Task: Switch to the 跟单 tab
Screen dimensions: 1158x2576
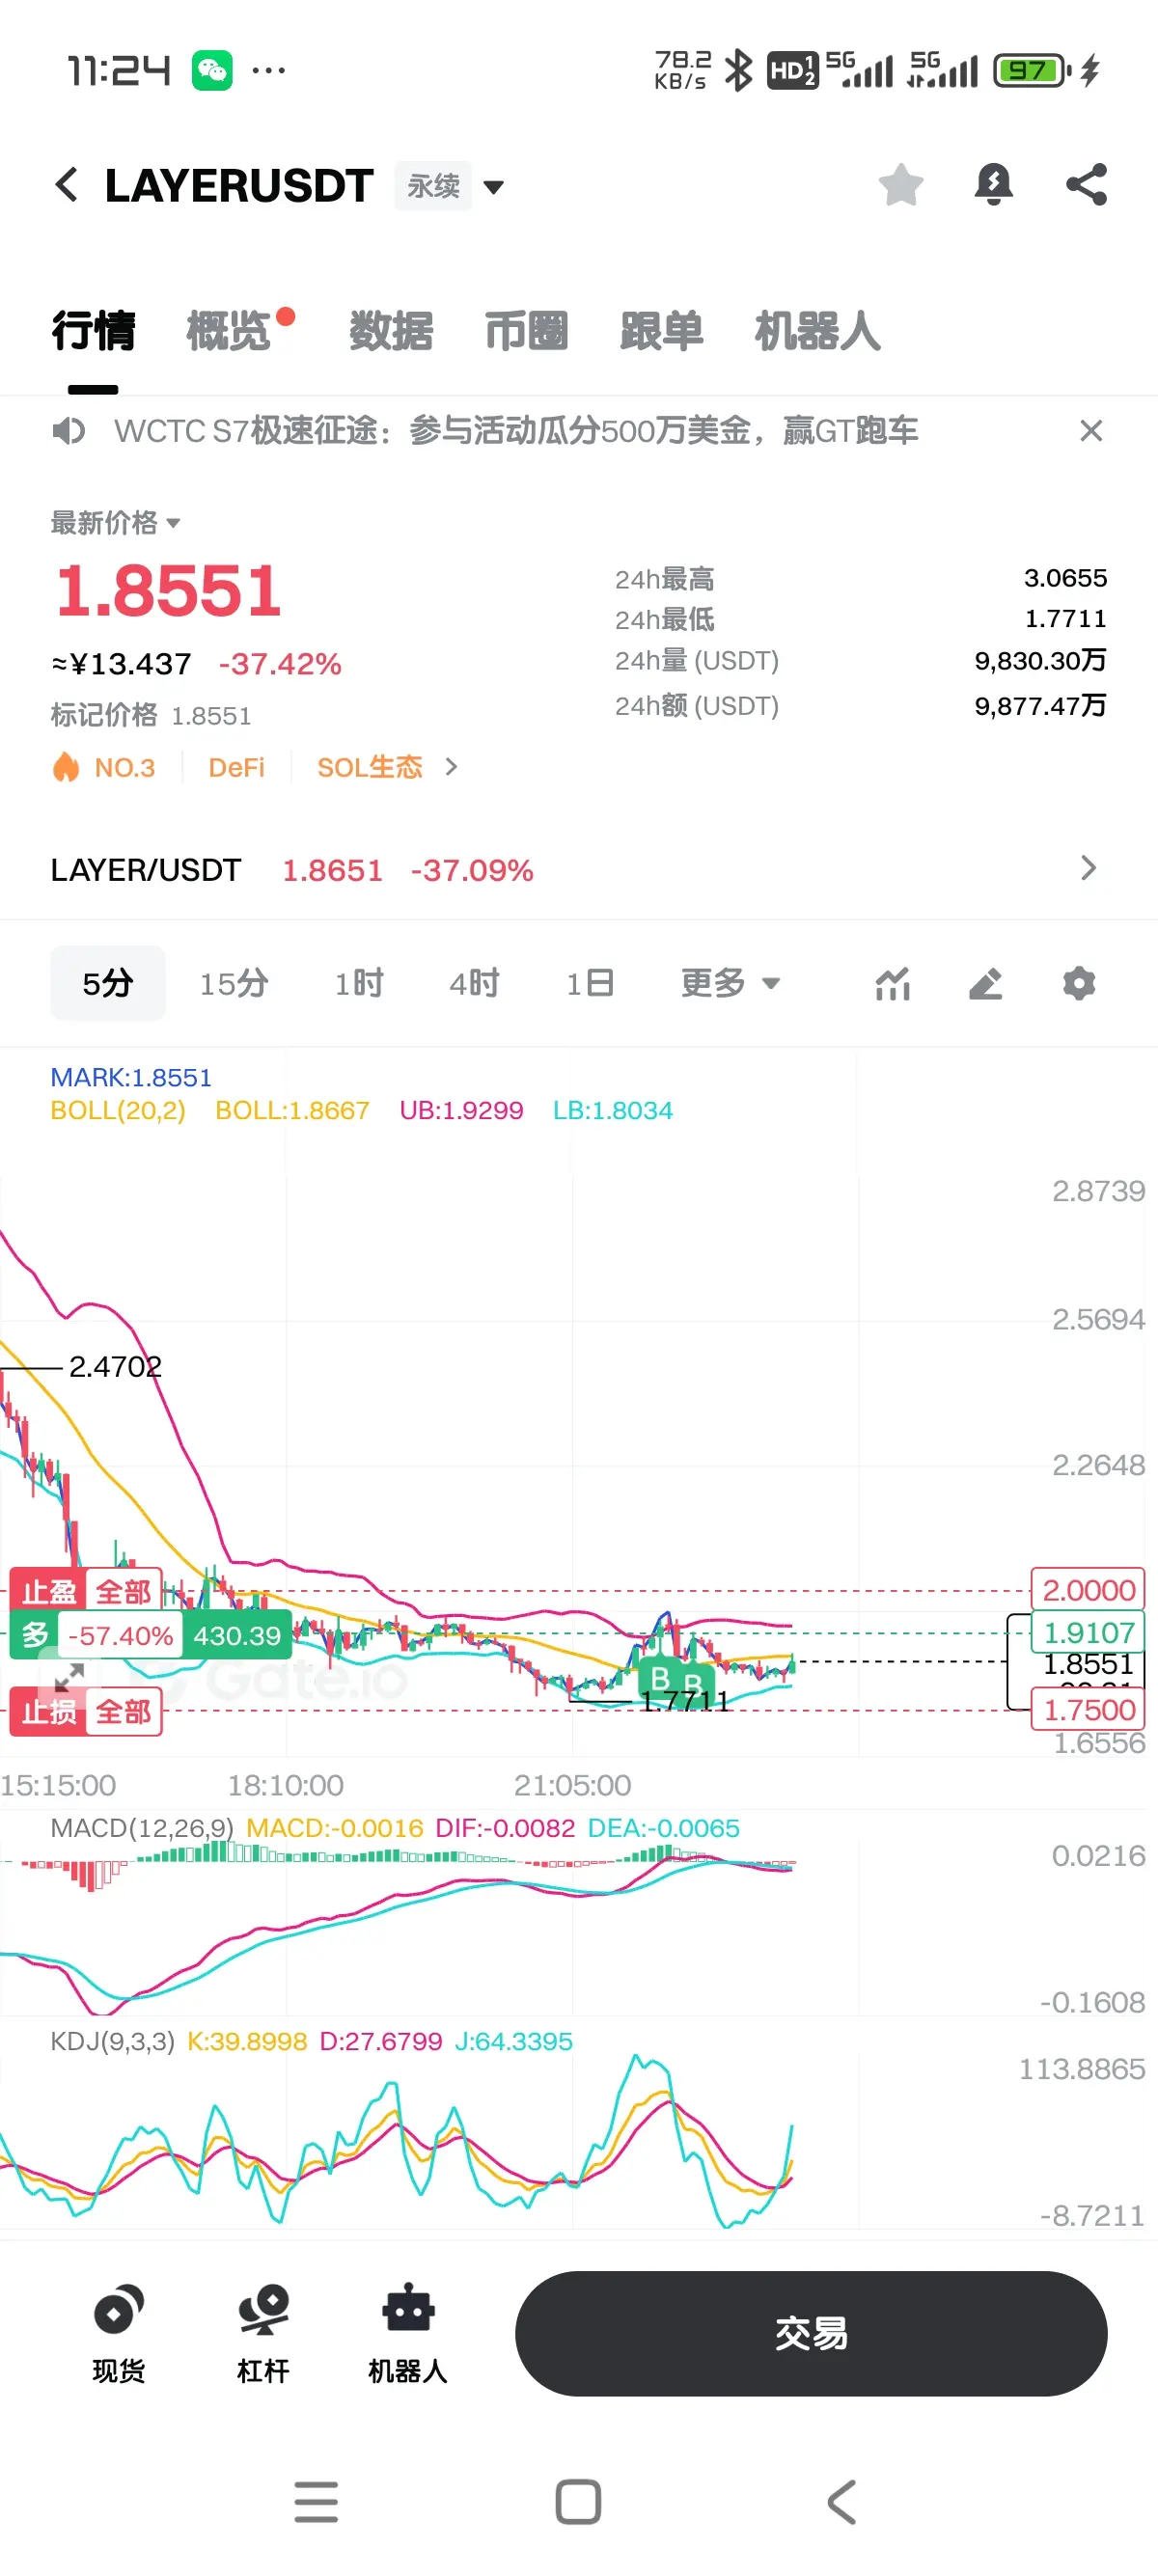Action: tap(661, 331)
